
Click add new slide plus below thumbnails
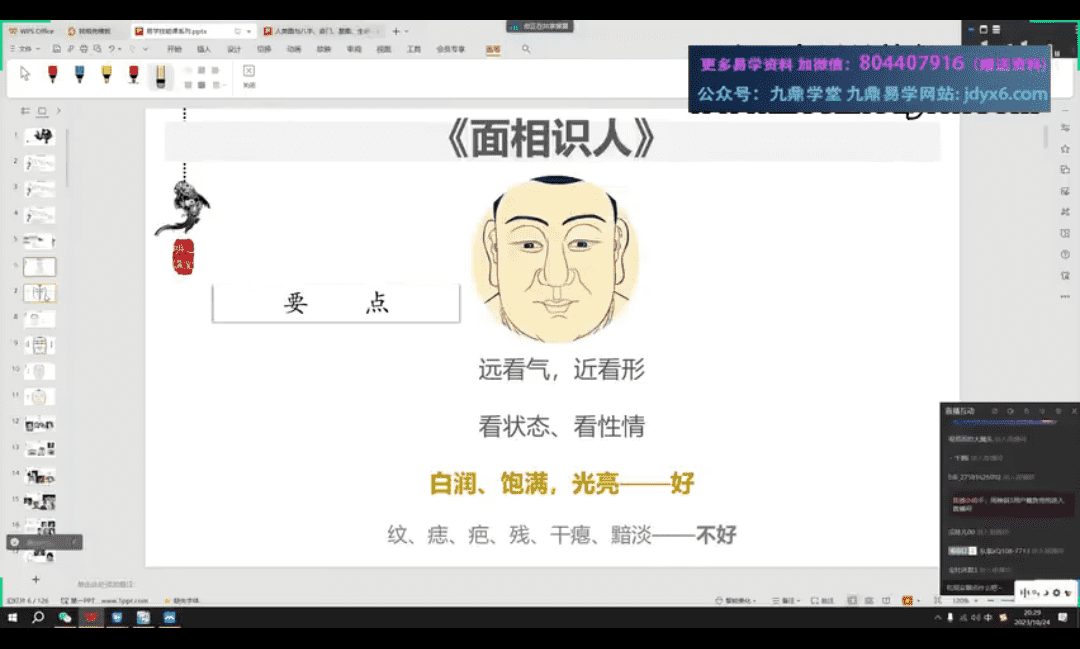[x=36, y=579]
